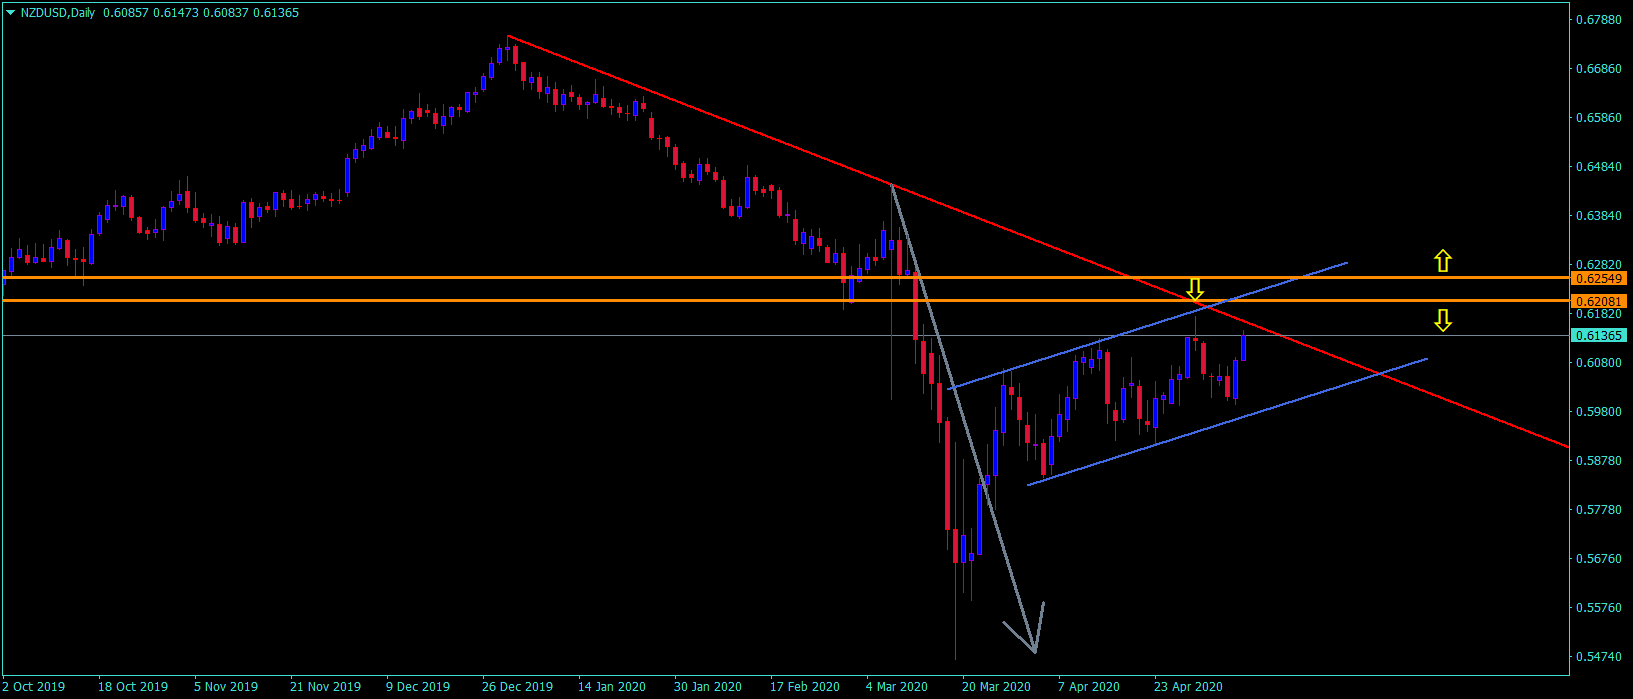Click the 0.59800 price axis label
The height and width of the screenshot is (699, 1633).
[1597, 412]
